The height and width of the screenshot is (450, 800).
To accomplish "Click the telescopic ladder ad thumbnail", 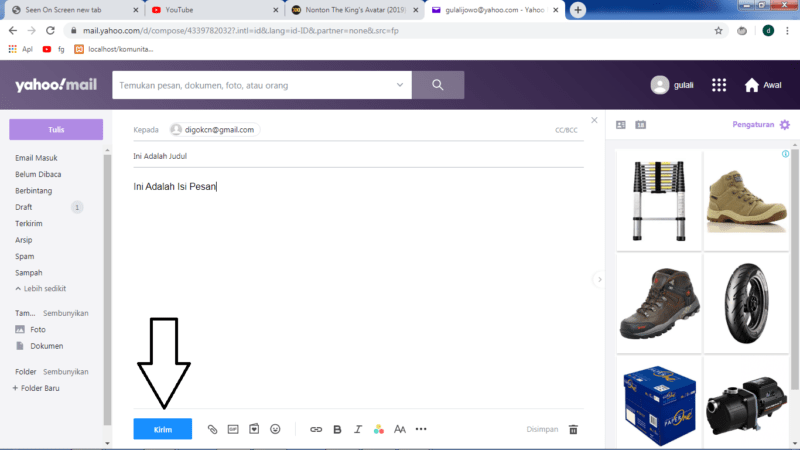I will click(659, 201).
